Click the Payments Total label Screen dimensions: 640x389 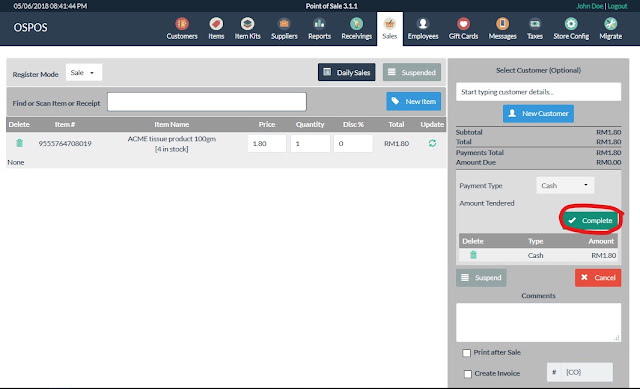(x=480, y=153)
